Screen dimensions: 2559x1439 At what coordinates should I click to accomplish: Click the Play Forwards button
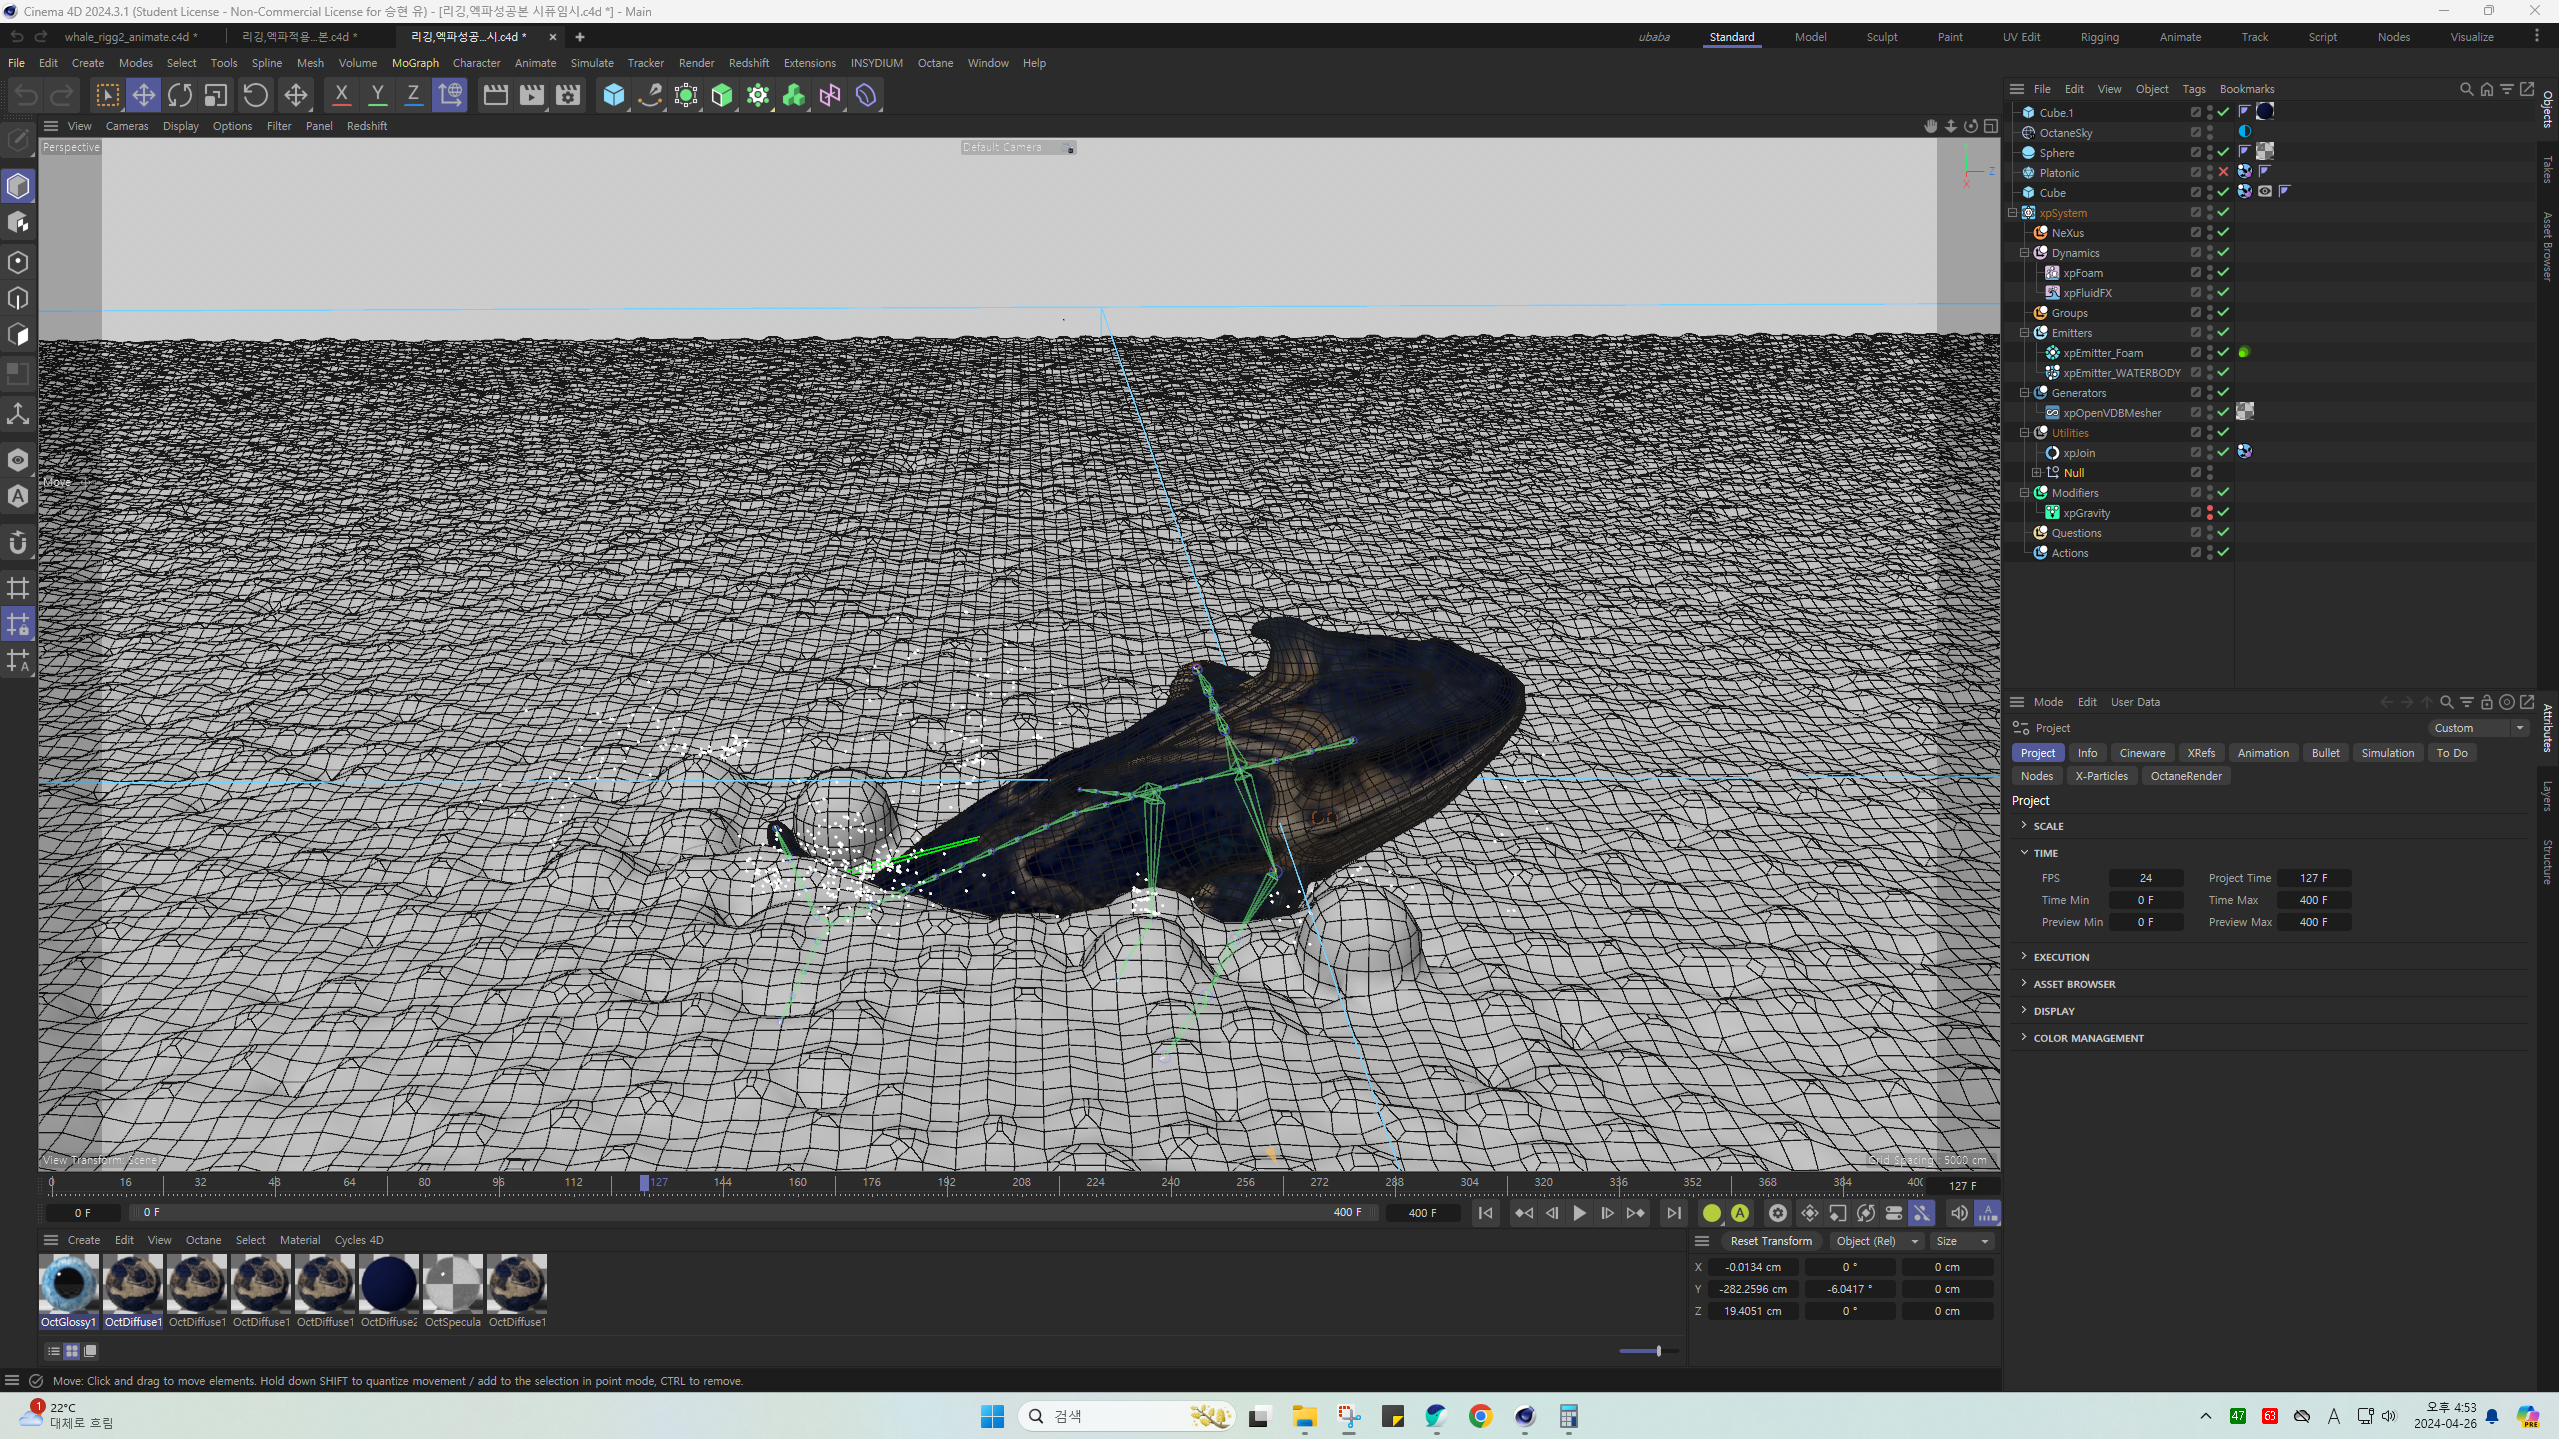pos(1579,1213)
